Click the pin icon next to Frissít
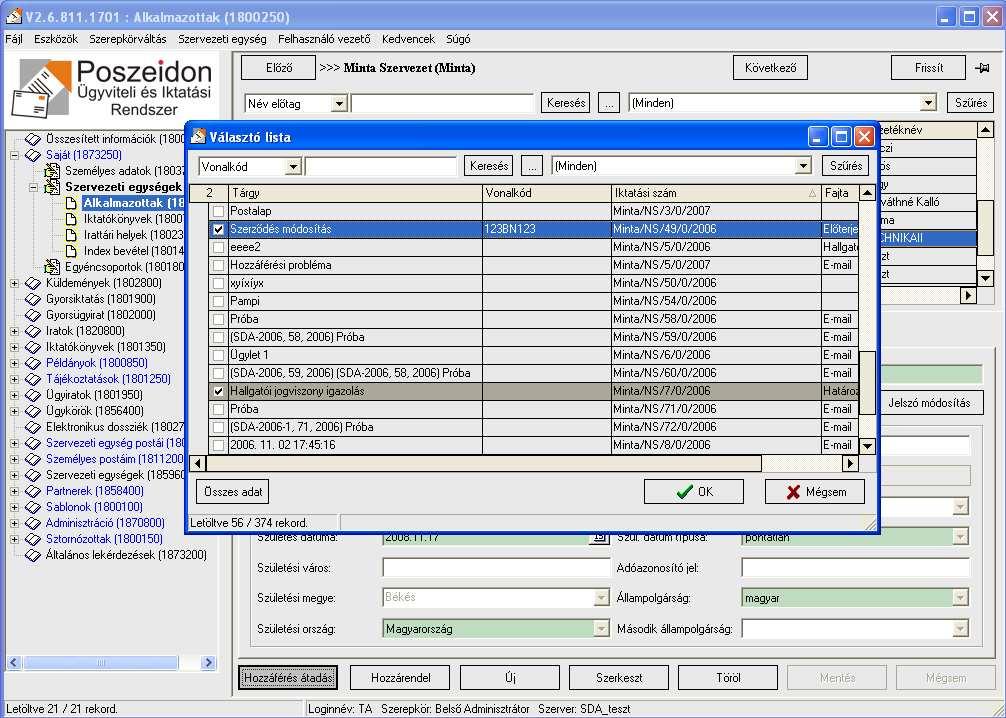Screen dimensions: 1006x718 982,67
